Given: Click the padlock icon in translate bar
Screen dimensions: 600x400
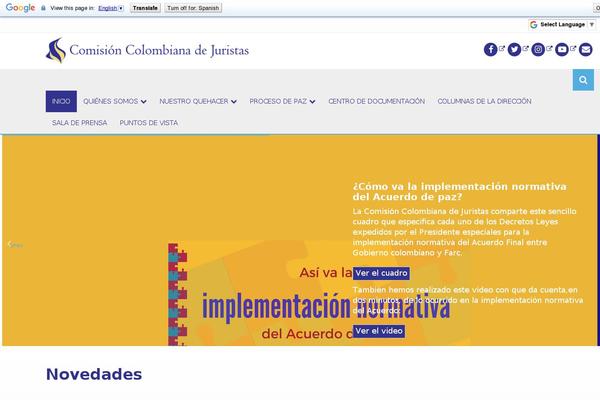Looking at the screenshot, I should 43,8.
